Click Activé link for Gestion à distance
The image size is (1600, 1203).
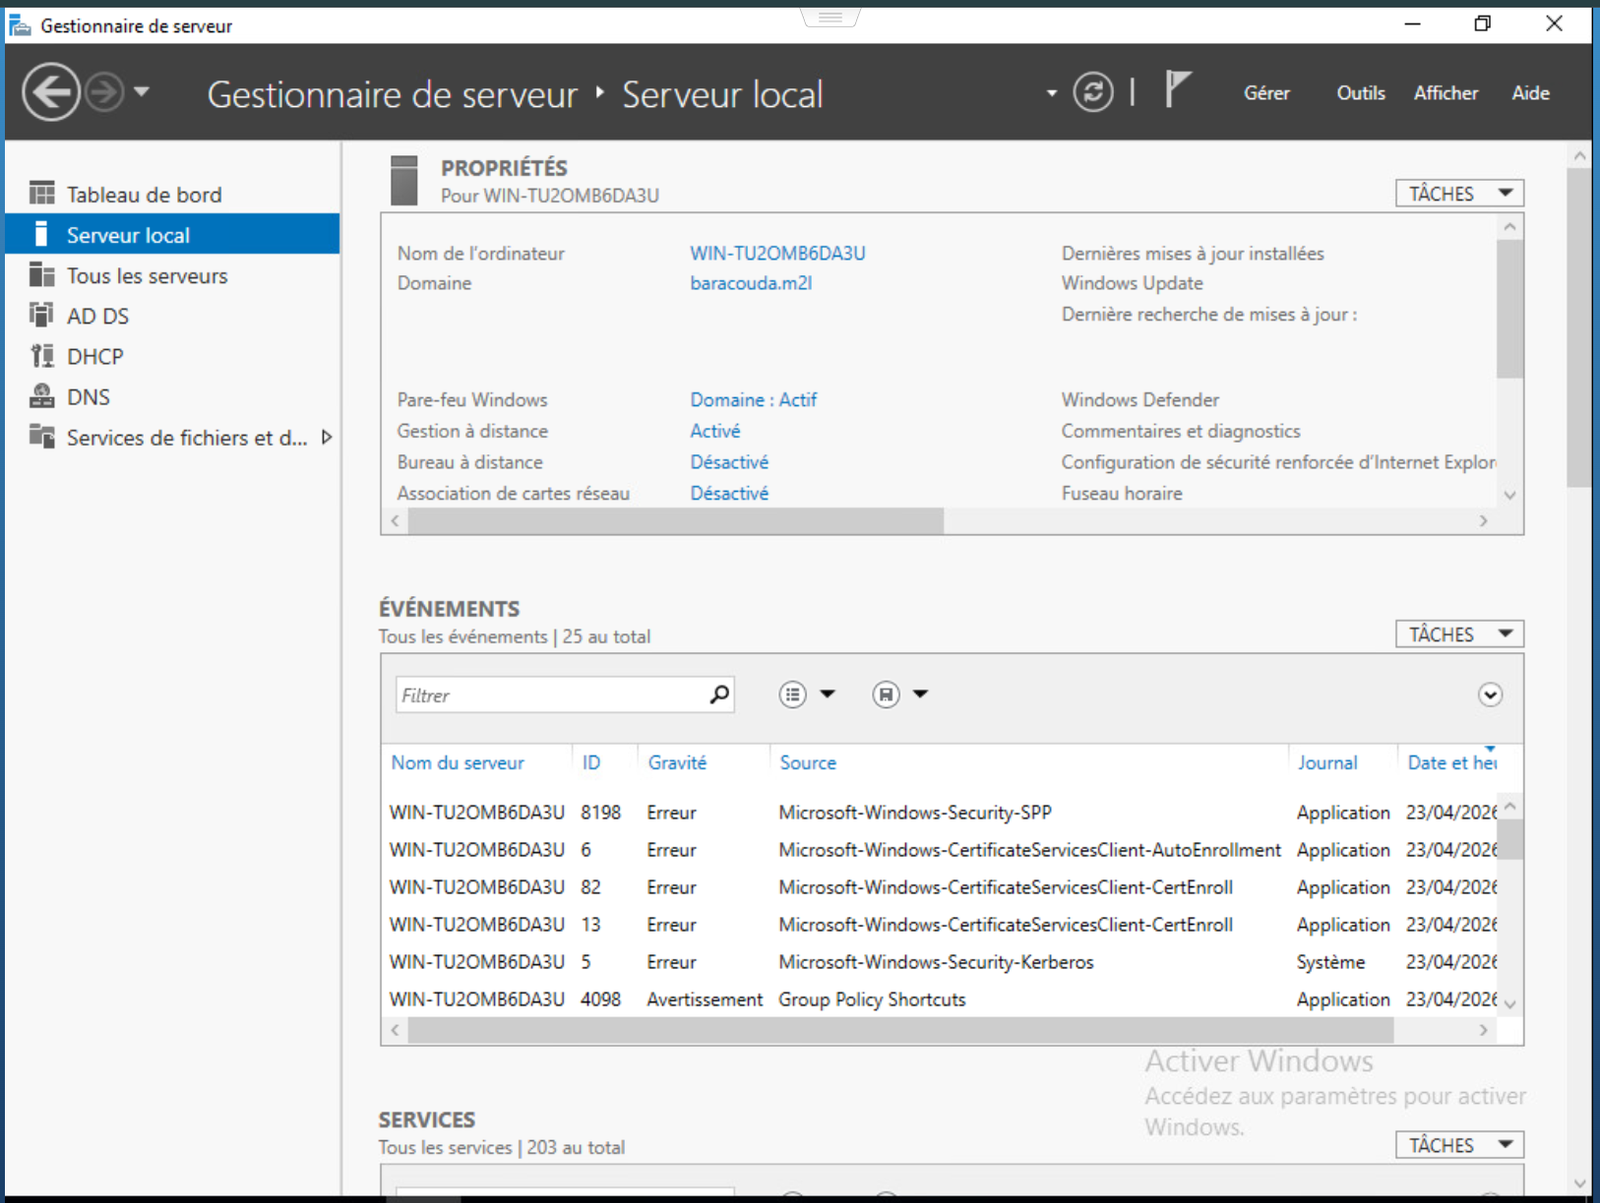tap(715, 431)
